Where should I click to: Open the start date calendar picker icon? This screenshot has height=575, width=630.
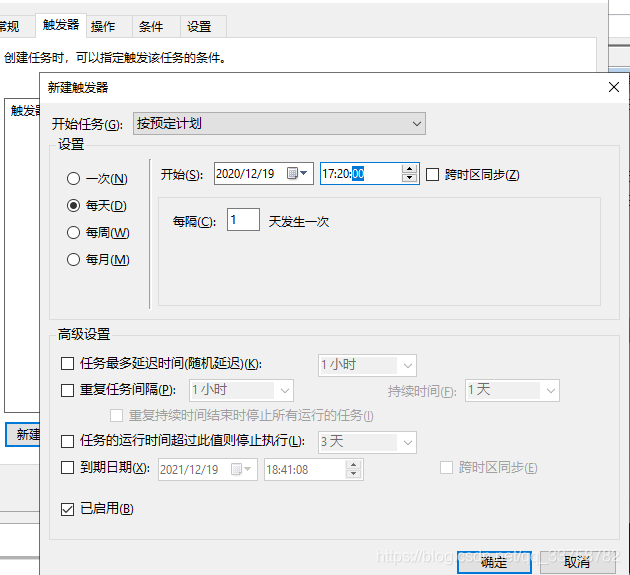297,174
